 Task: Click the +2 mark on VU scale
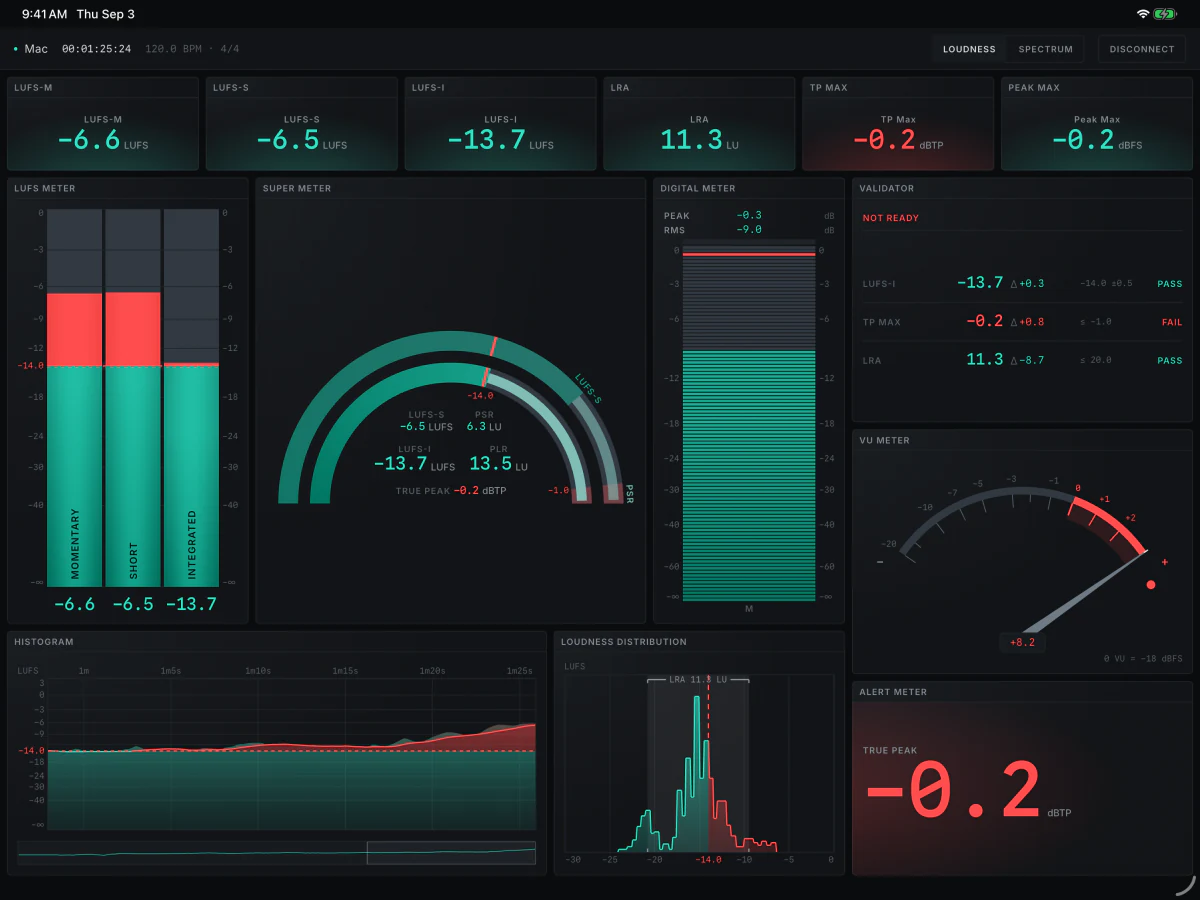[1130, 518]
